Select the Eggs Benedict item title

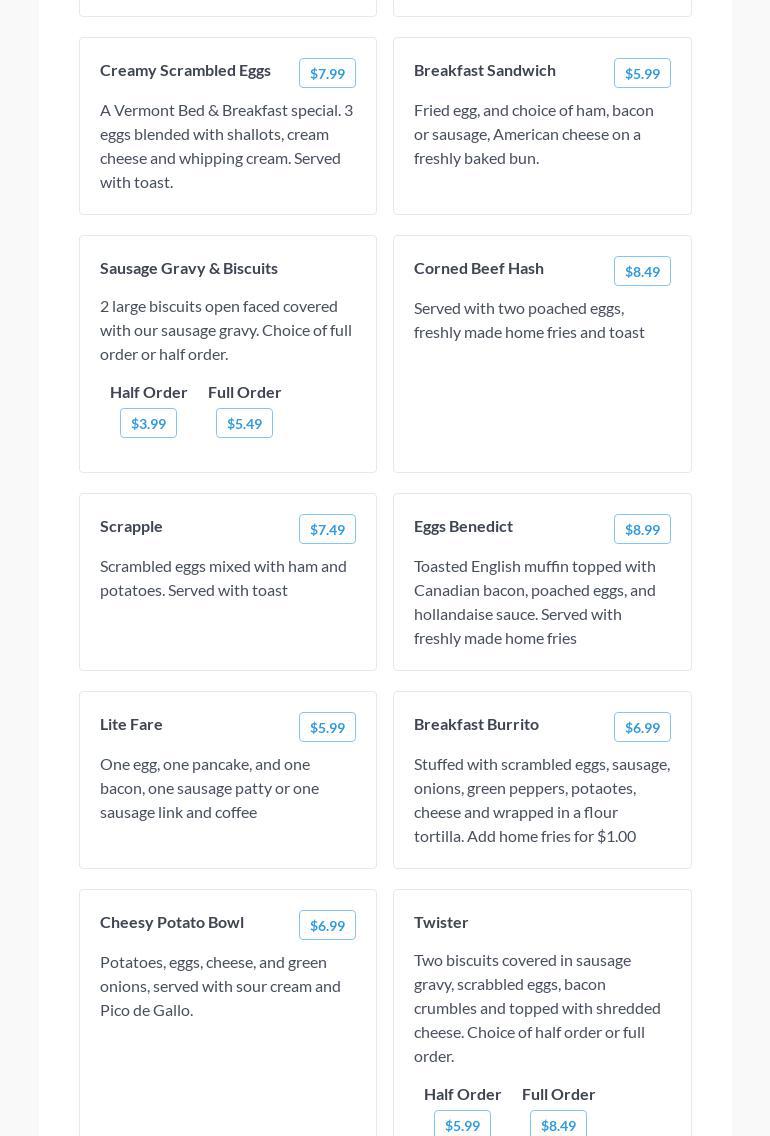463,526
